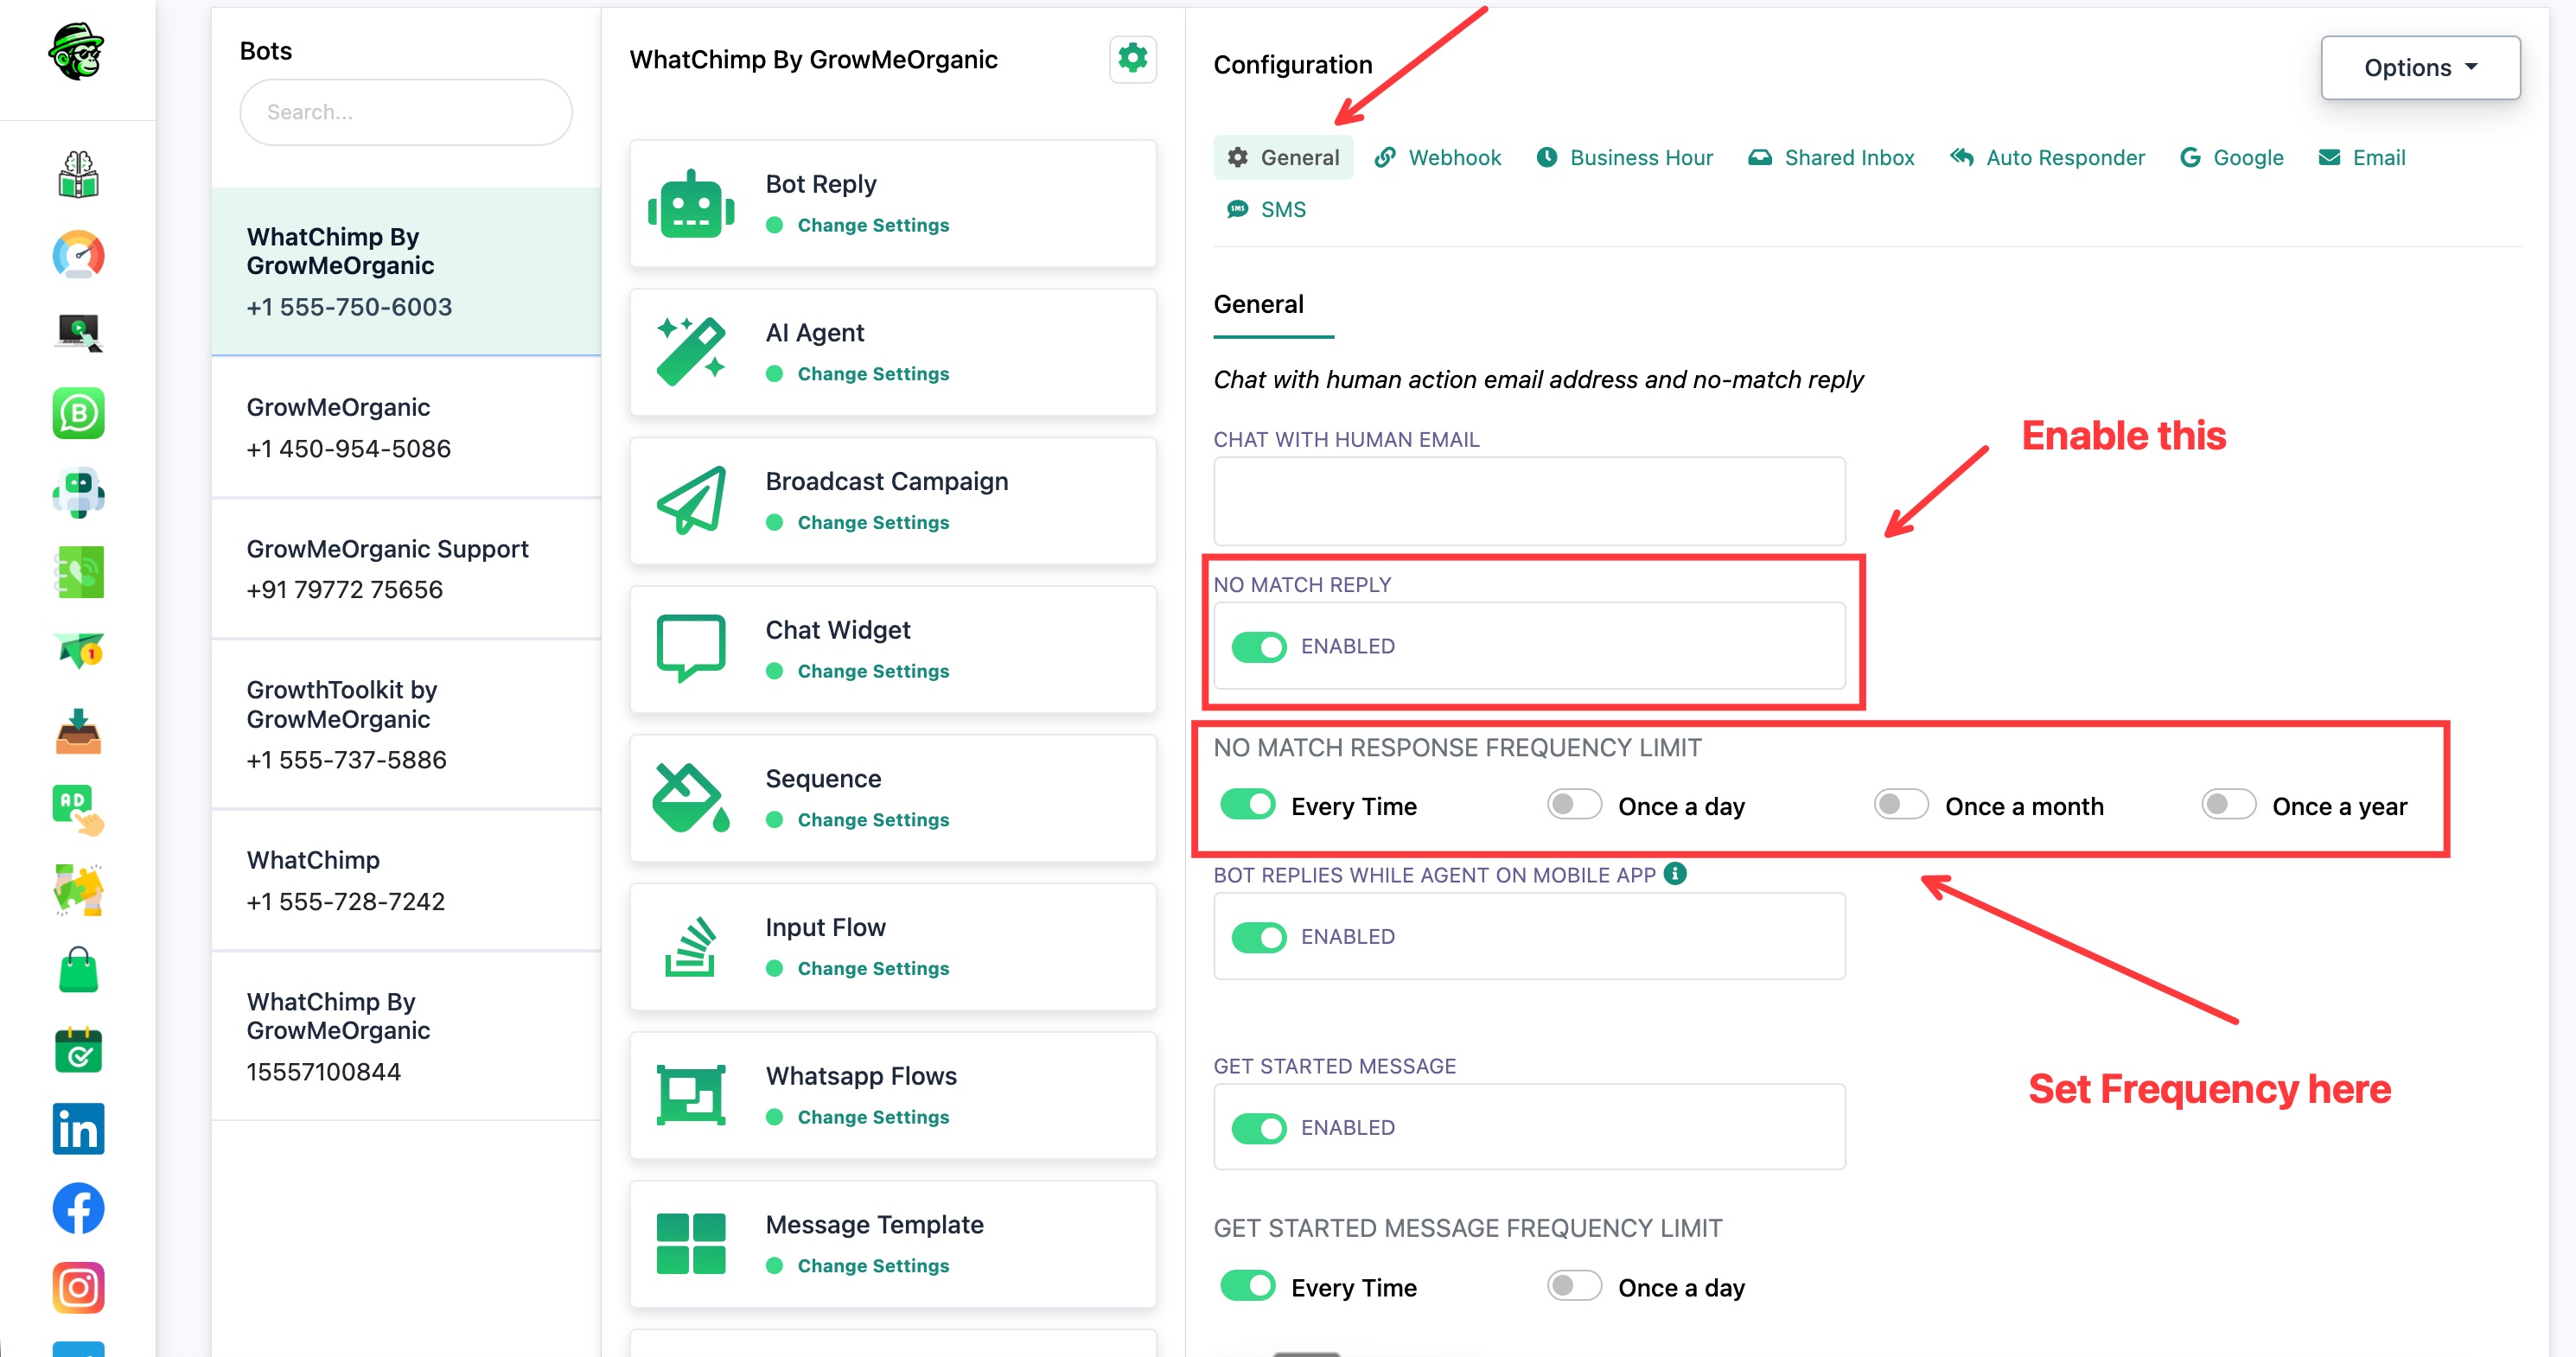Open the LinkedIn sidebar icon

click(x=78, y=1129)
